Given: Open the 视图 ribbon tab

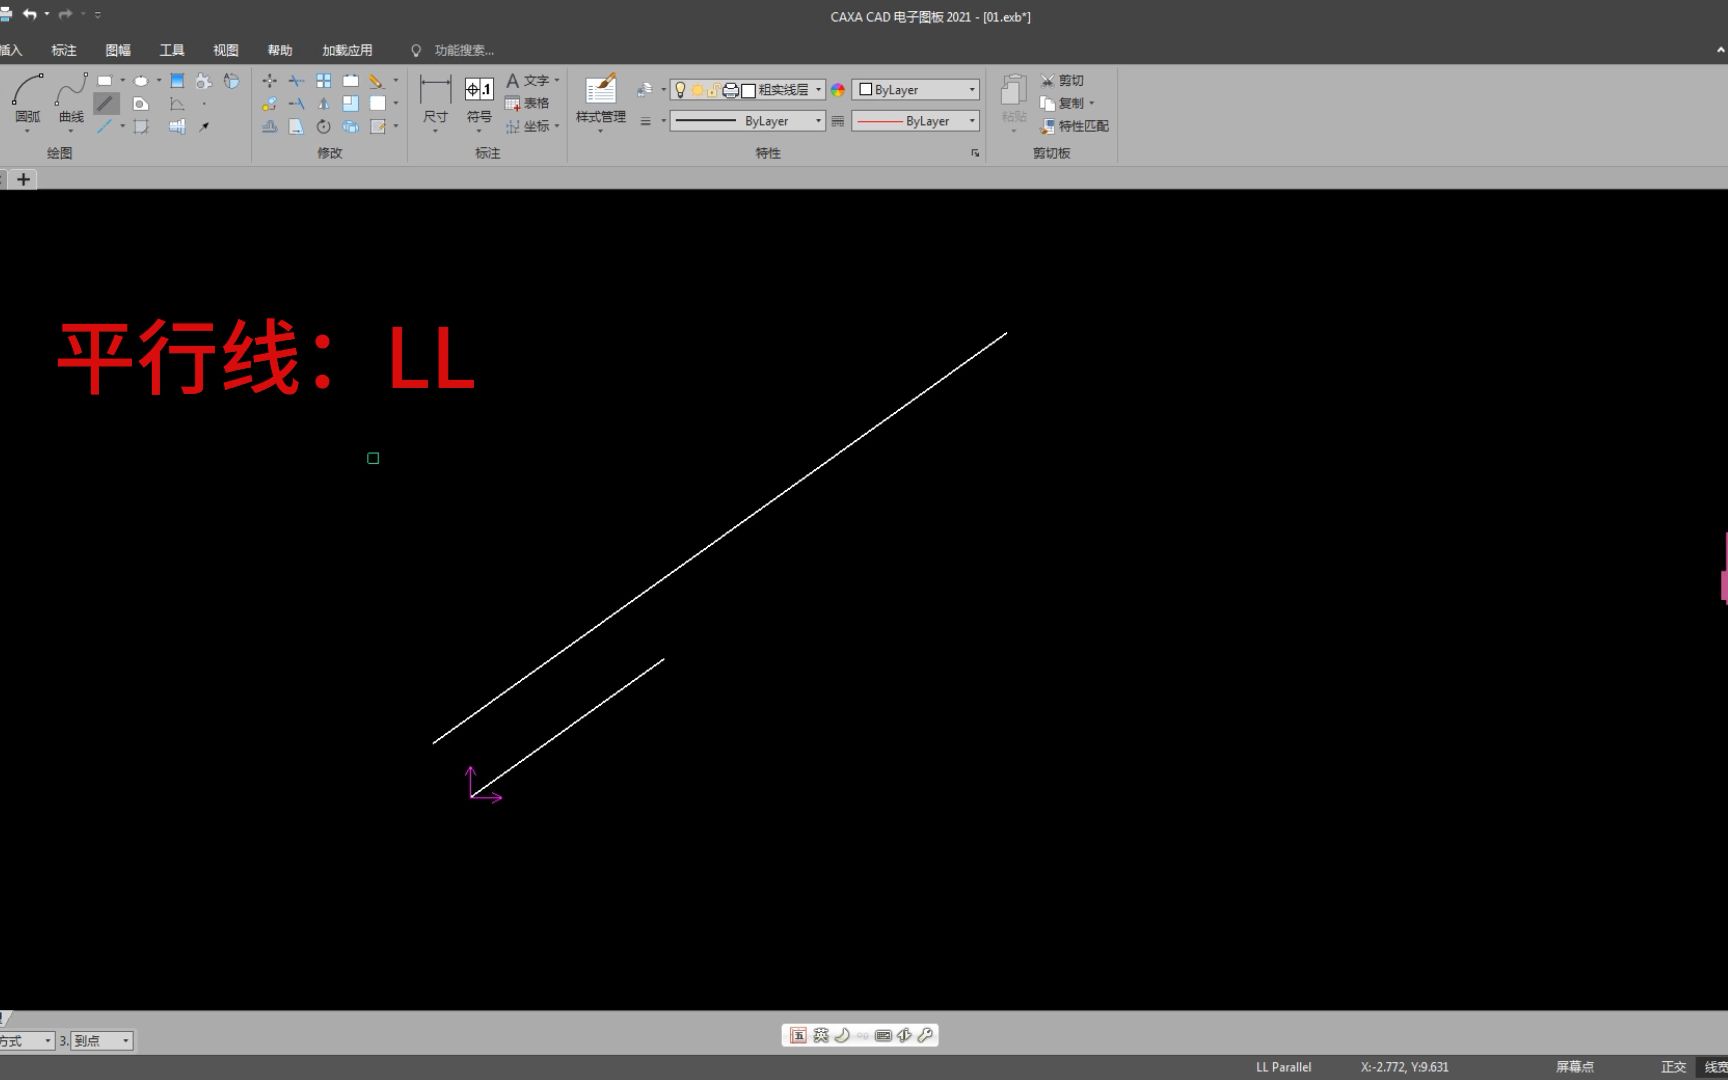Looking at the screenshot, I should pos(226,50).
